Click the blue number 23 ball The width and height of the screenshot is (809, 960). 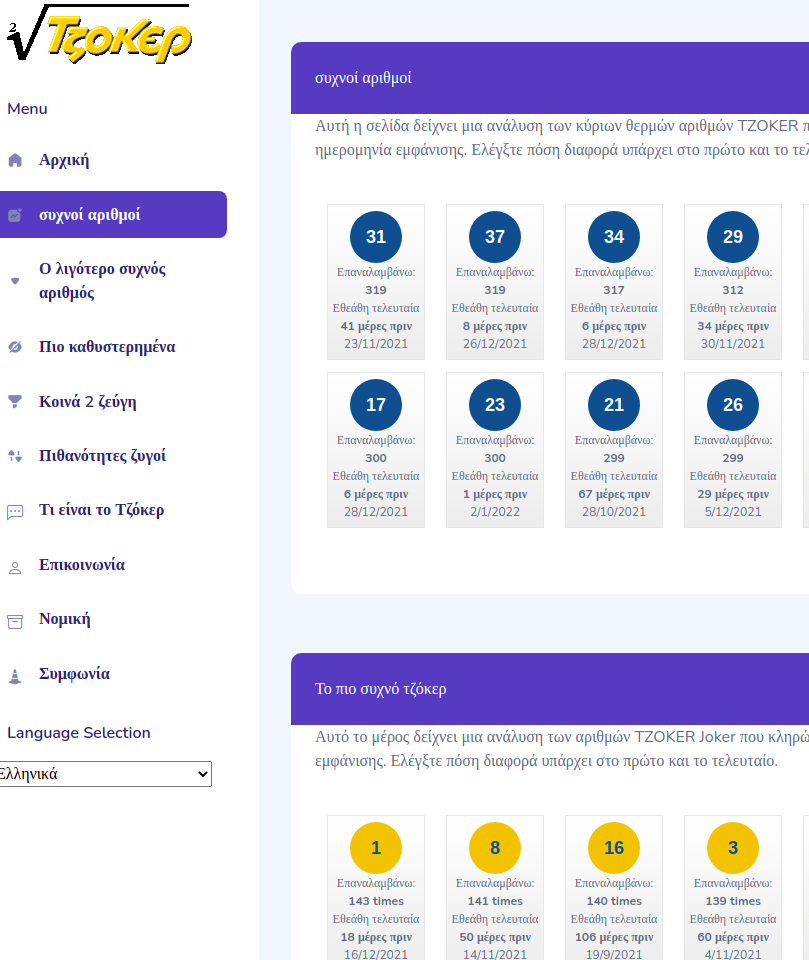click(495, 405)
